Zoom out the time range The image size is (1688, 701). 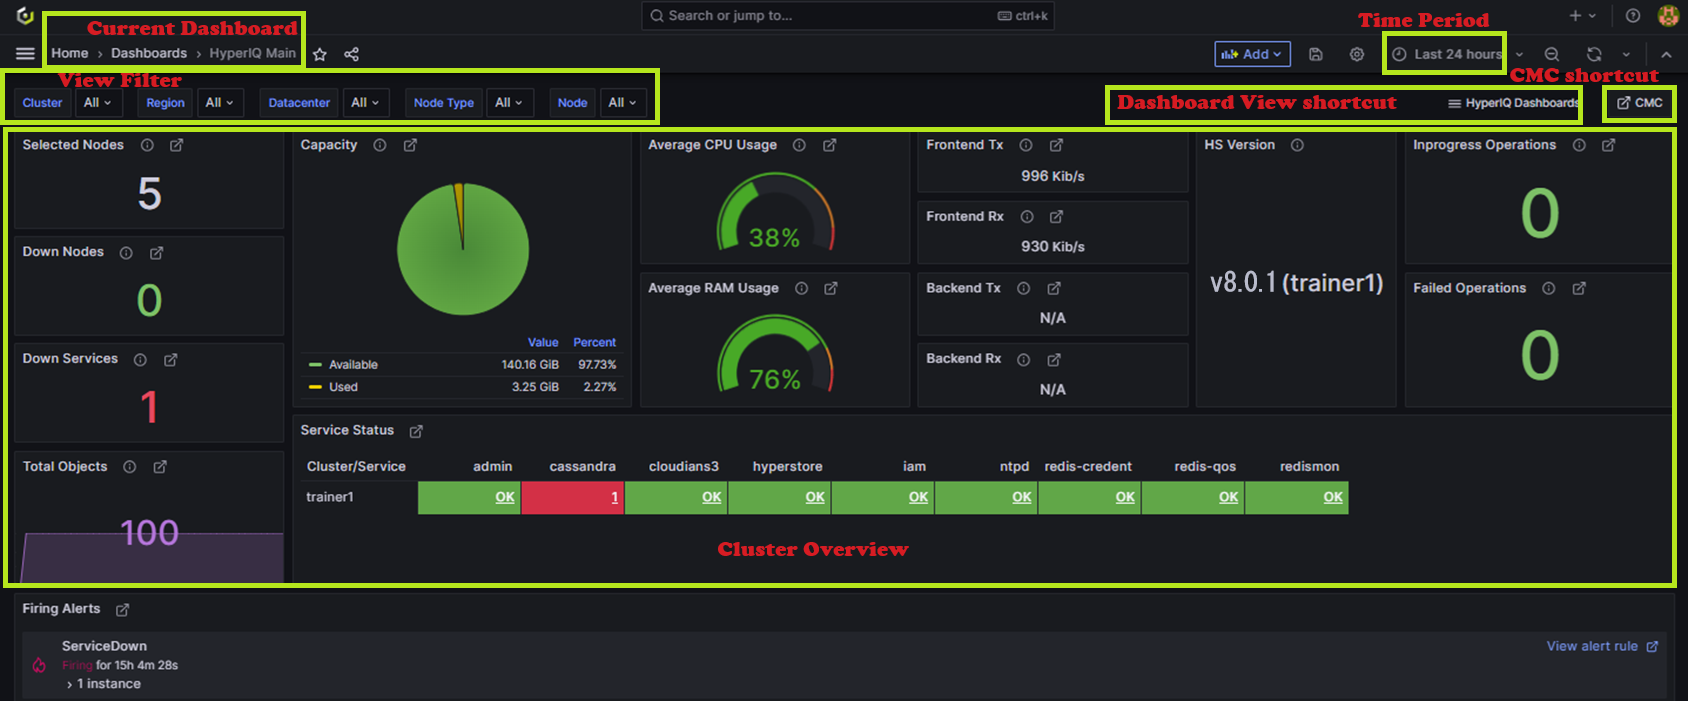[1552, 54]
